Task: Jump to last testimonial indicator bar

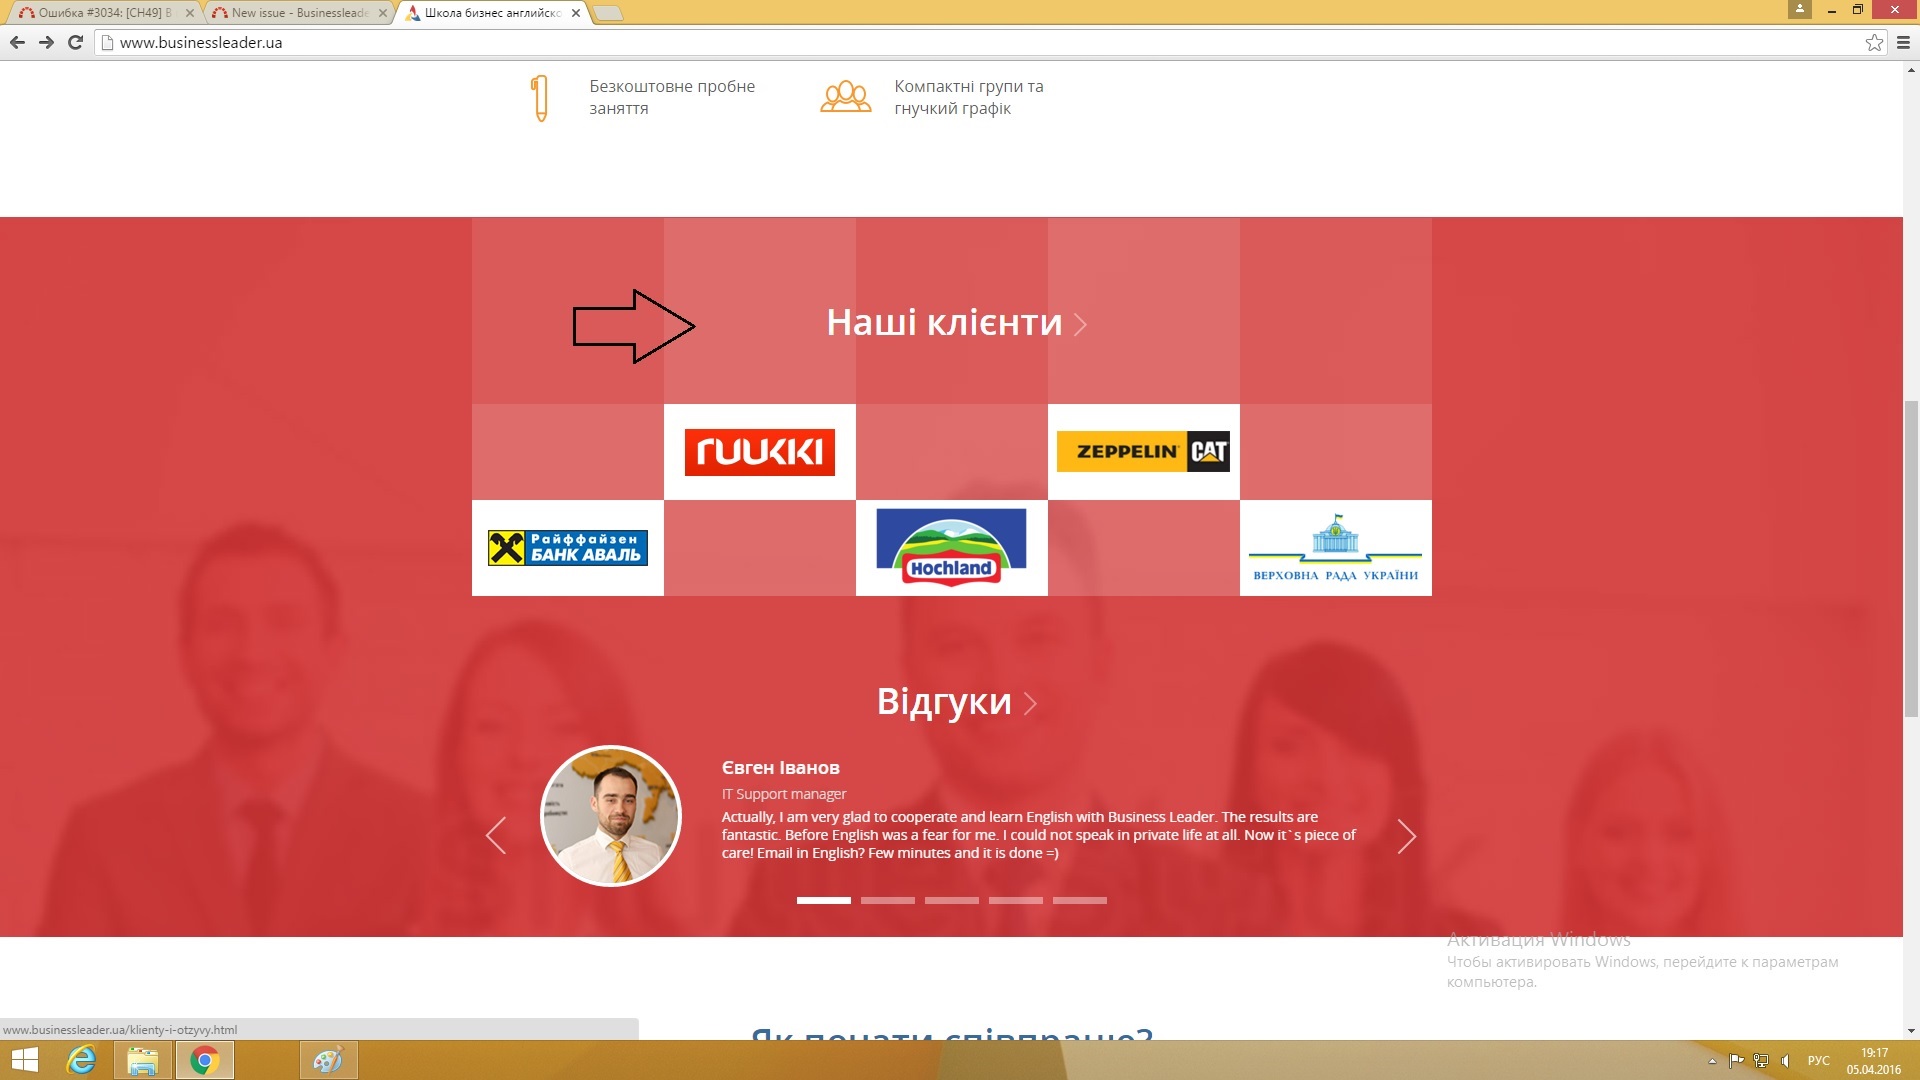Action: click(x=1079, y=900)
